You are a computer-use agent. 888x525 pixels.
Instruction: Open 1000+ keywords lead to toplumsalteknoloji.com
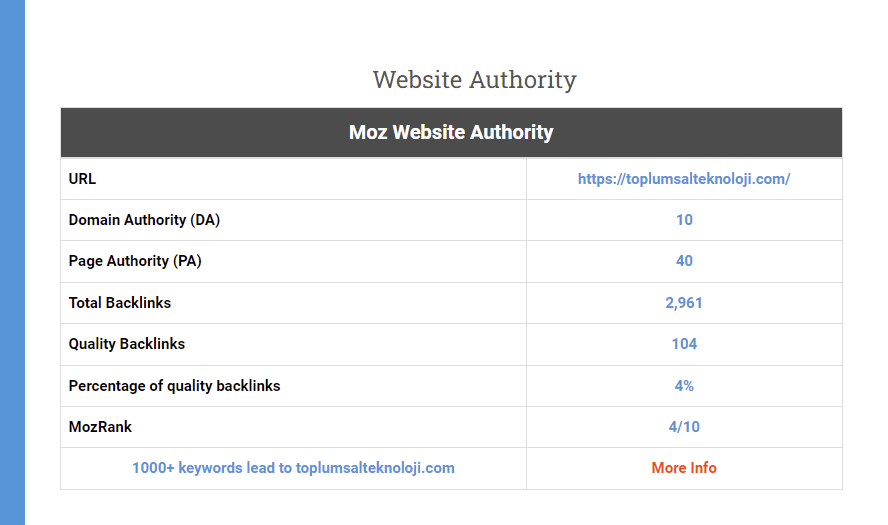[293, 468]
